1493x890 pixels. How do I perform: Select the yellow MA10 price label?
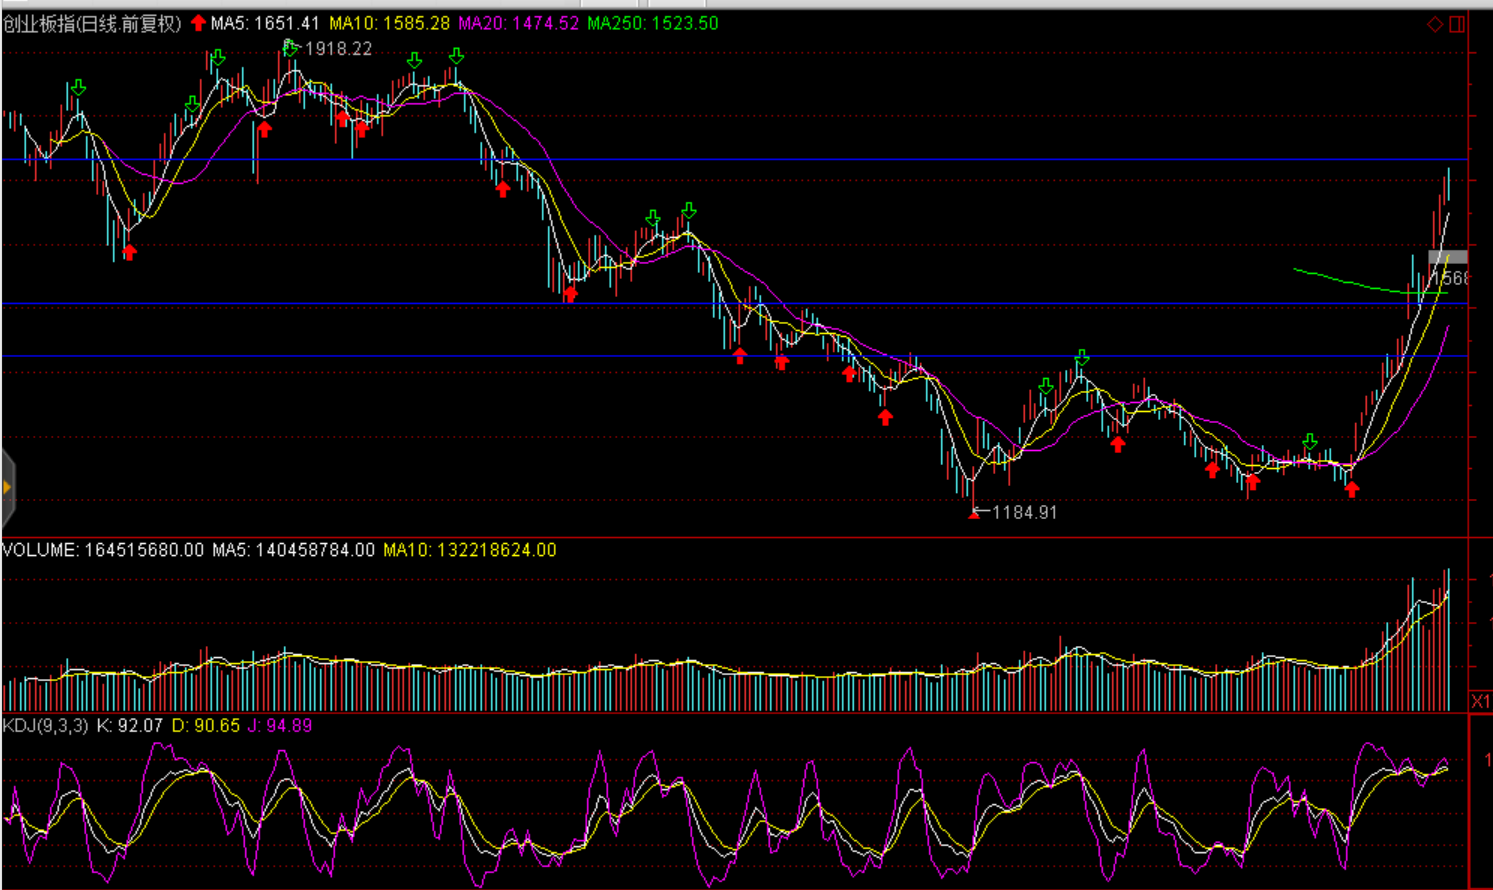[390, 23]
